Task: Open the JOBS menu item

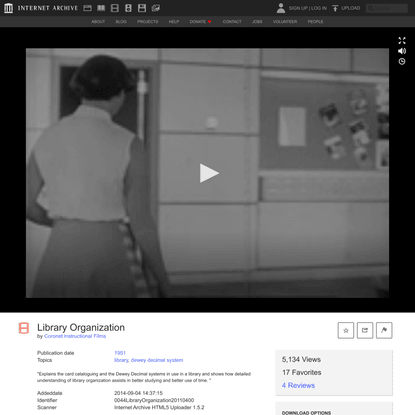Action: [x=257, y=22]
